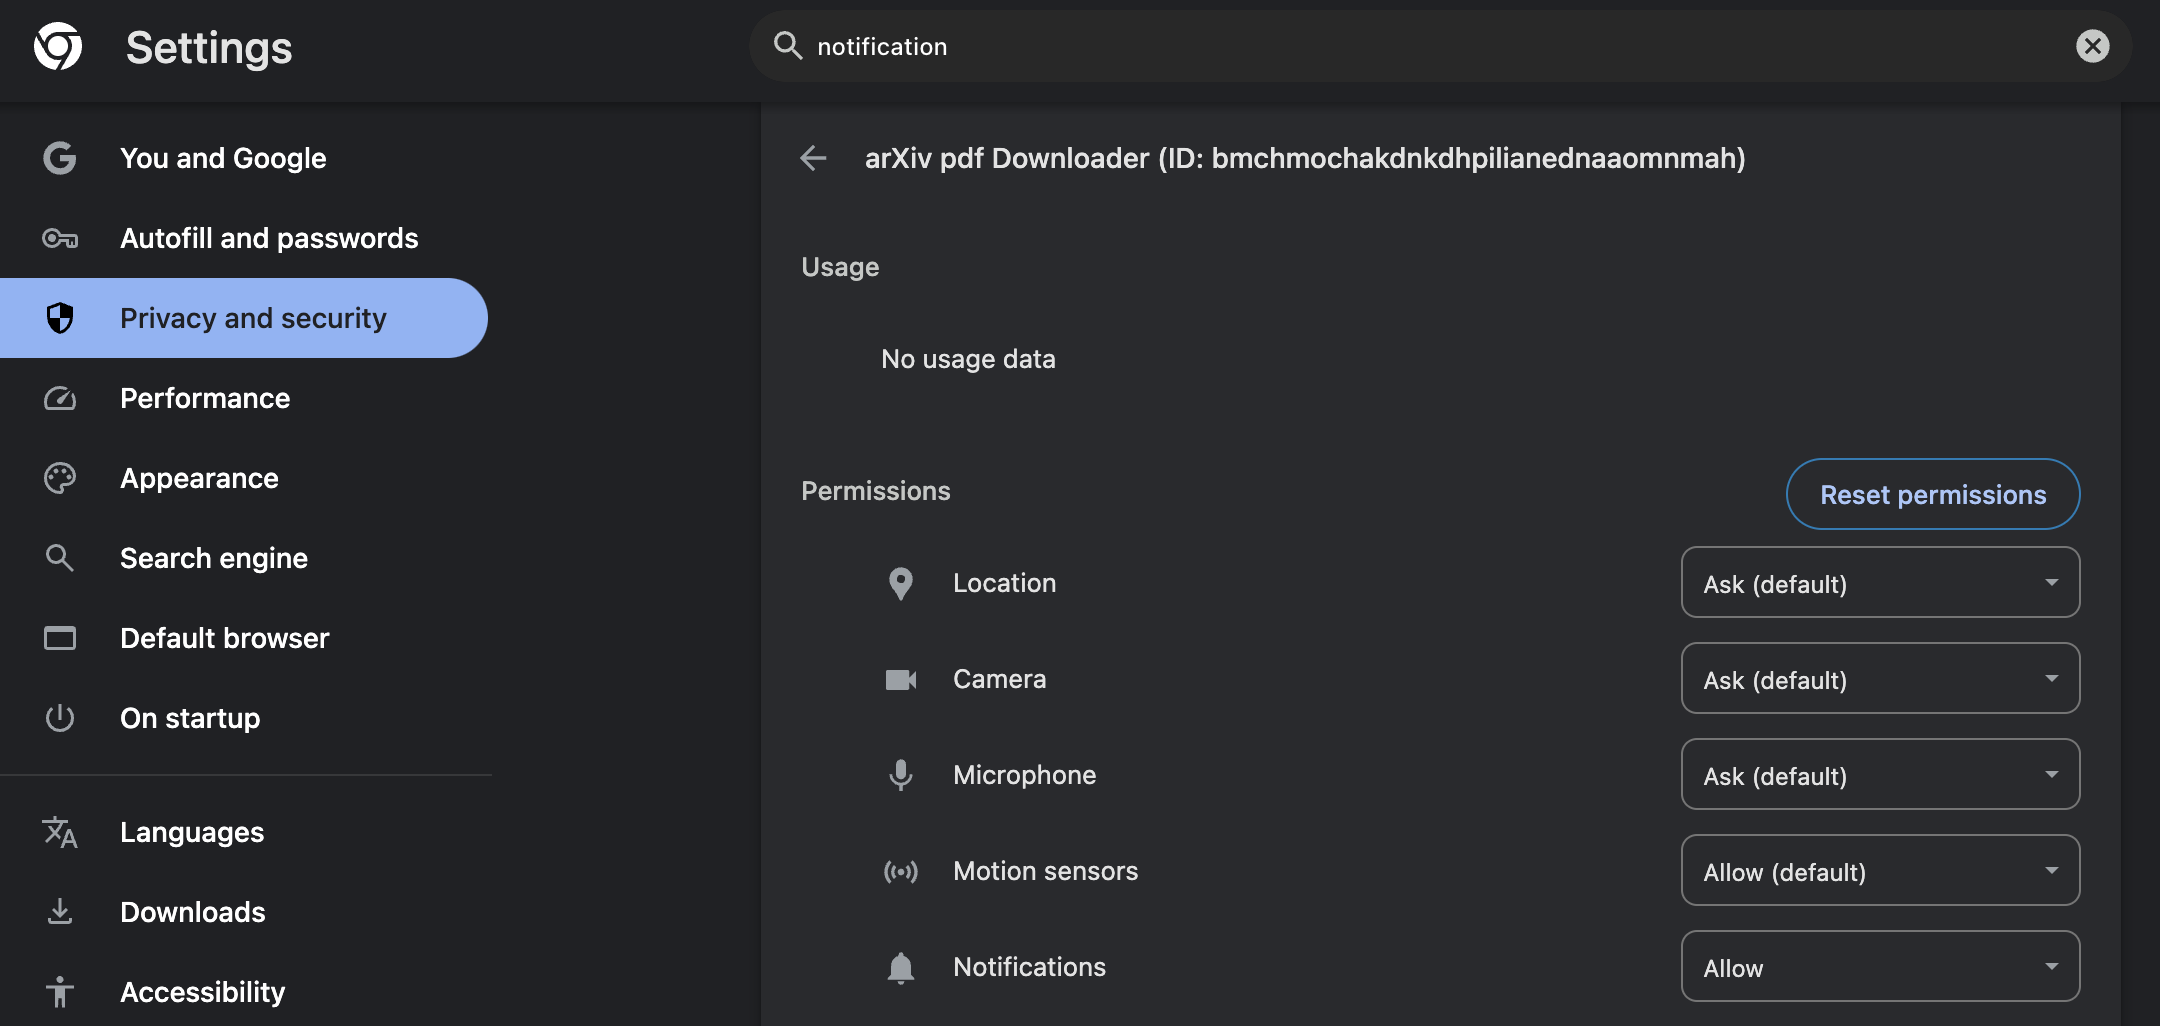Open Autofill and passwords section
This screenshot has height=1026, width=2160.
pyautogui.click(x=244, y=238)
